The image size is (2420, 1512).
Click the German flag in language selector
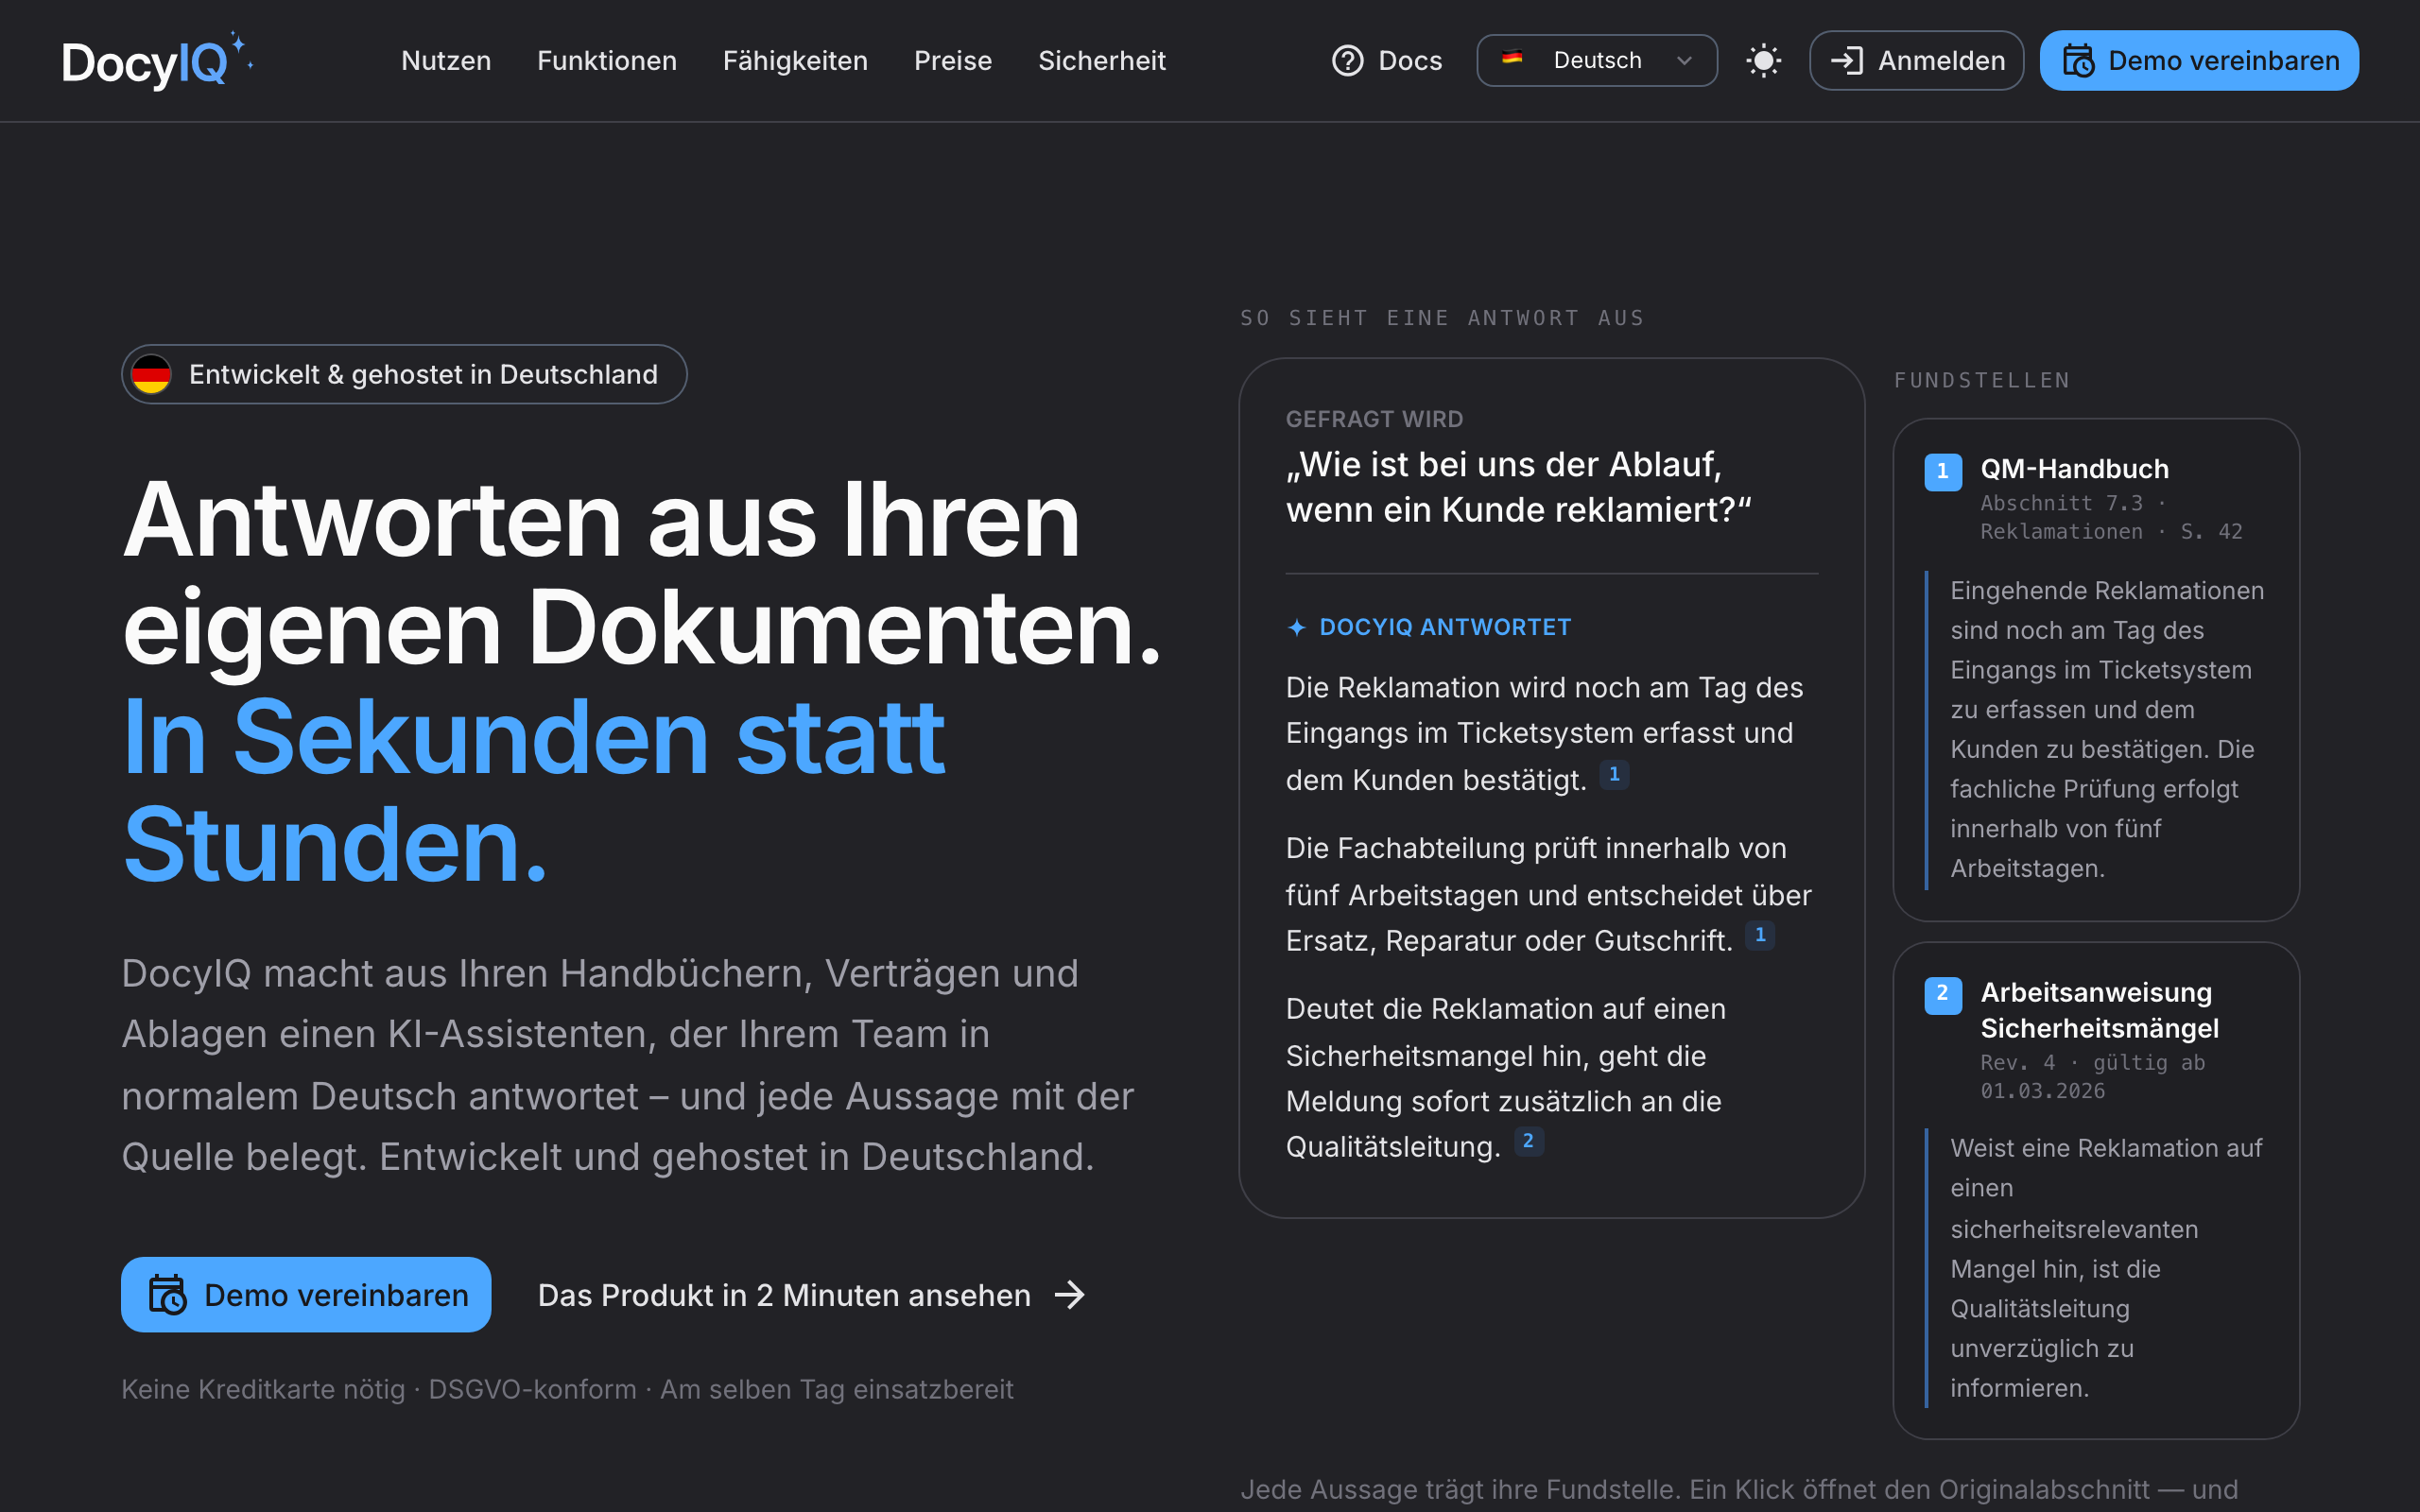(x=1512, y=58)
